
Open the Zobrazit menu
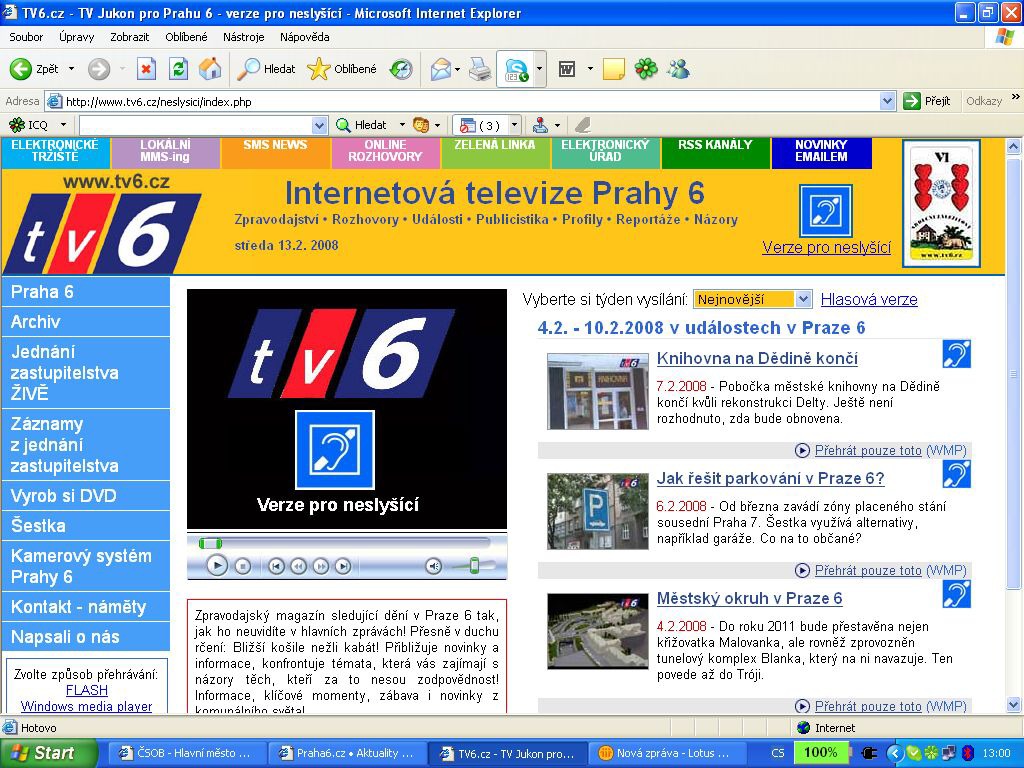pos(129,37)
